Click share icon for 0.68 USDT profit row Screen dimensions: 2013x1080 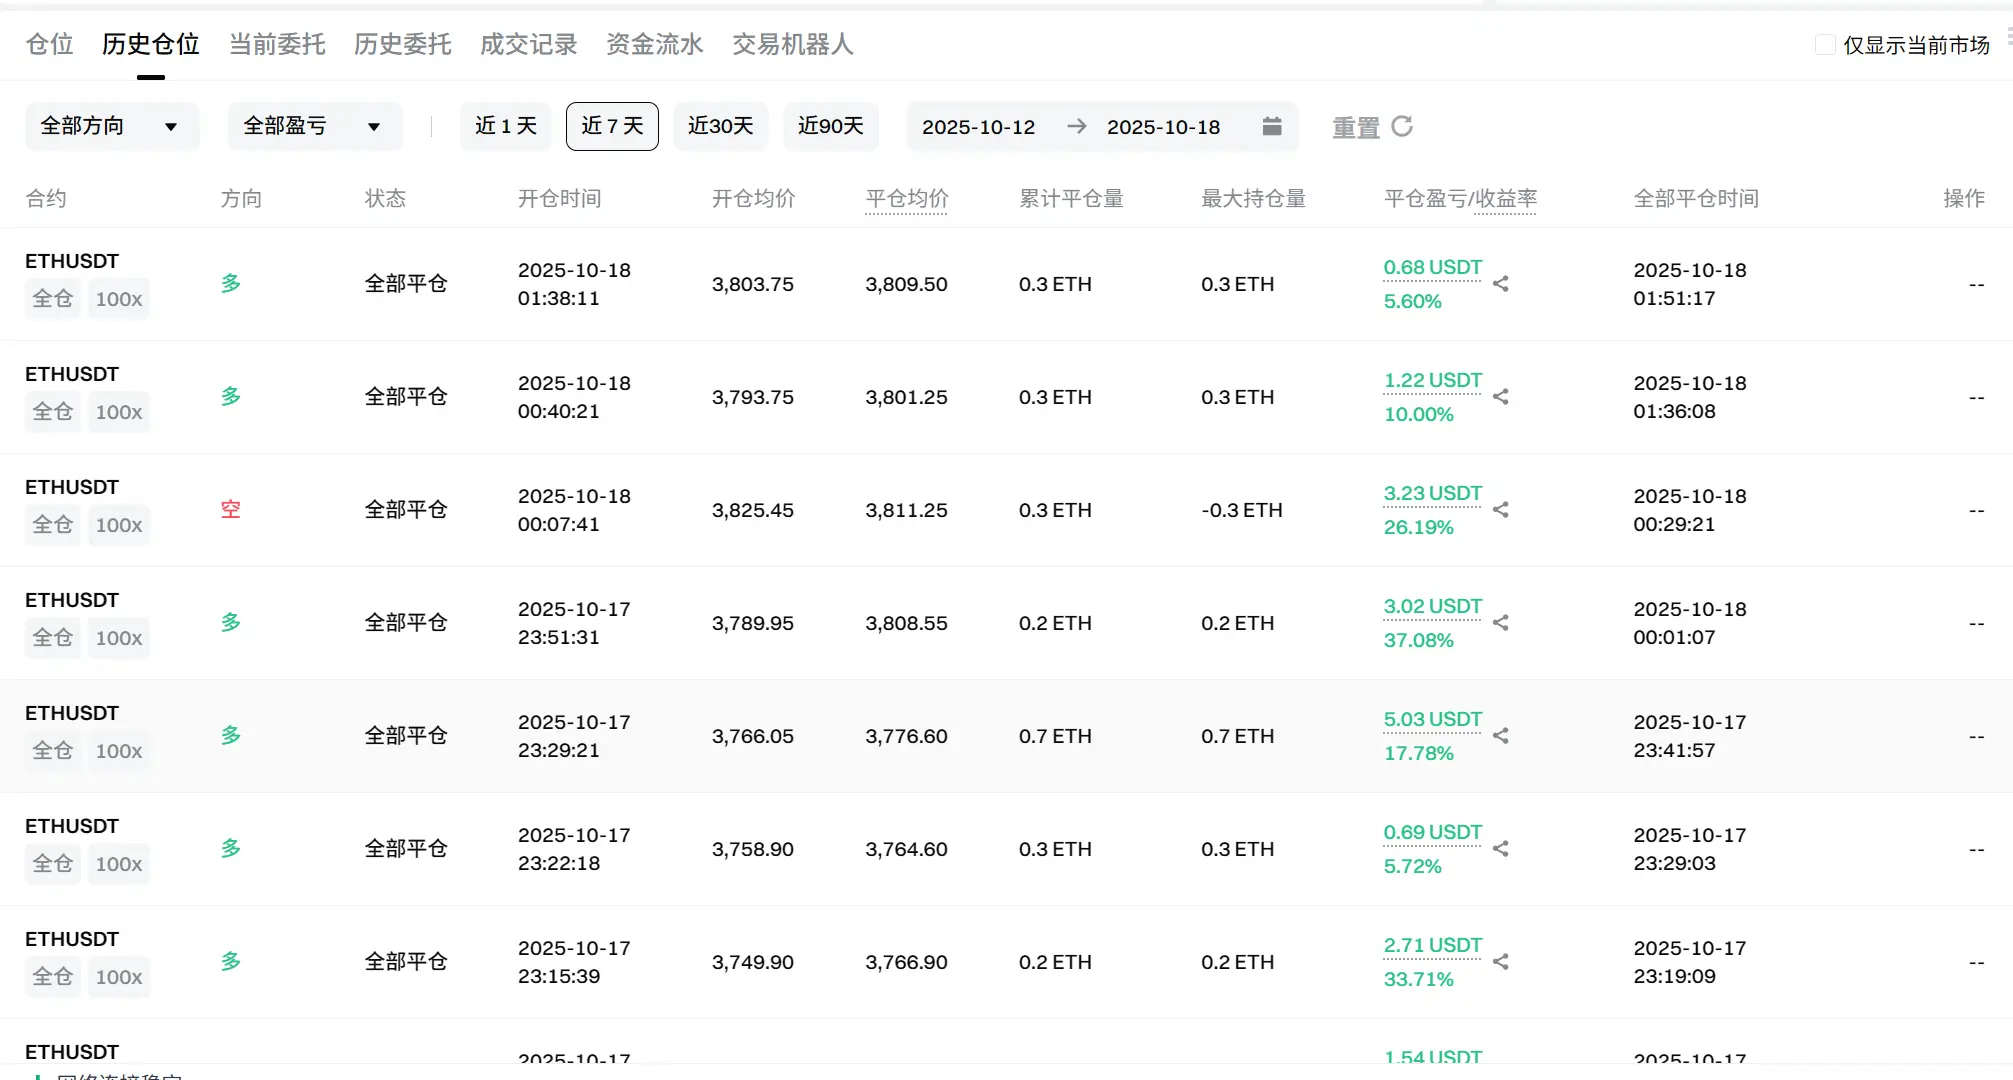pyautogui.click(x=1500, y=284)
